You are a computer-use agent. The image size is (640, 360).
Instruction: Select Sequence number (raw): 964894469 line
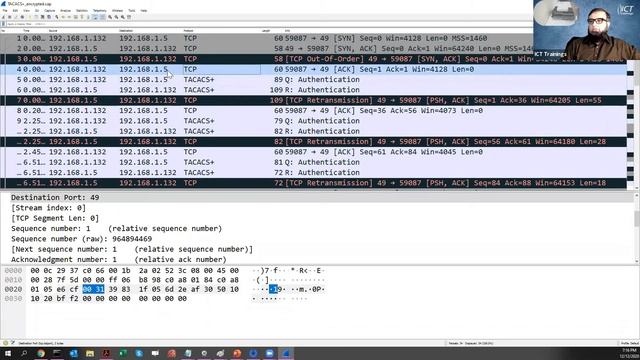point(82,239)
